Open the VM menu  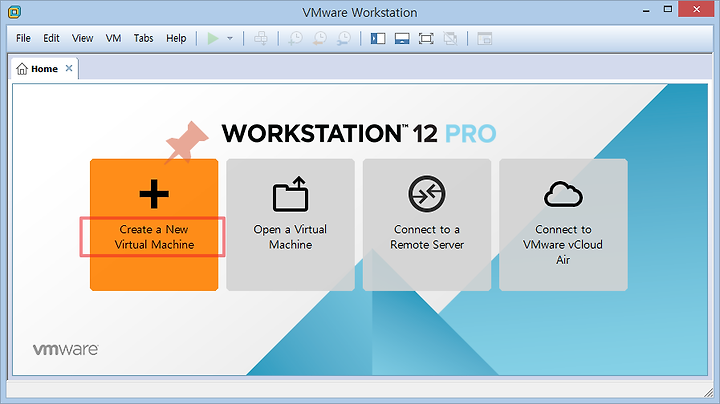click(x=113, y=38)
